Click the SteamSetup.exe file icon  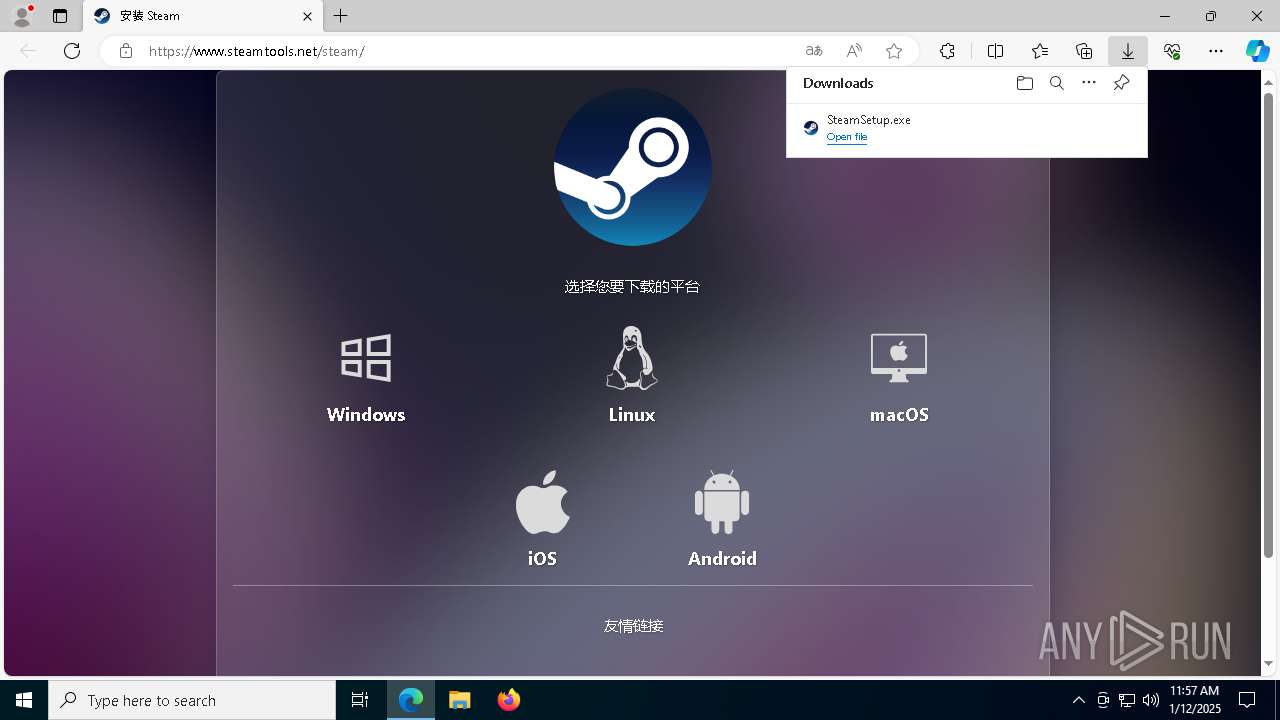pyautogui.click(x=811, y=128)
